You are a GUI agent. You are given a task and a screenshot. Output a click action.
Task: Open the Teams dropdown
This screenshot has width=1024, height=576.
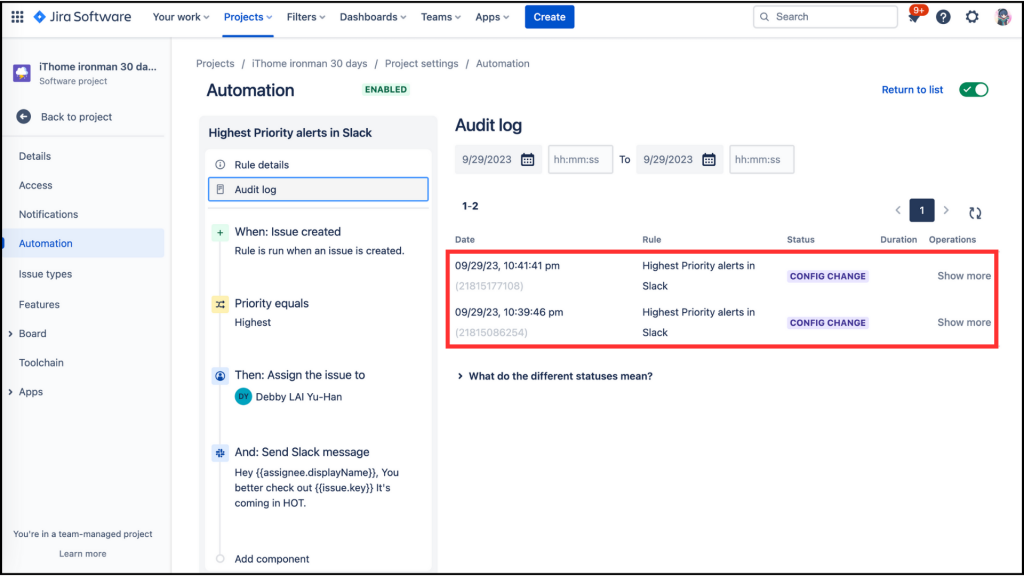pos(441,17)
